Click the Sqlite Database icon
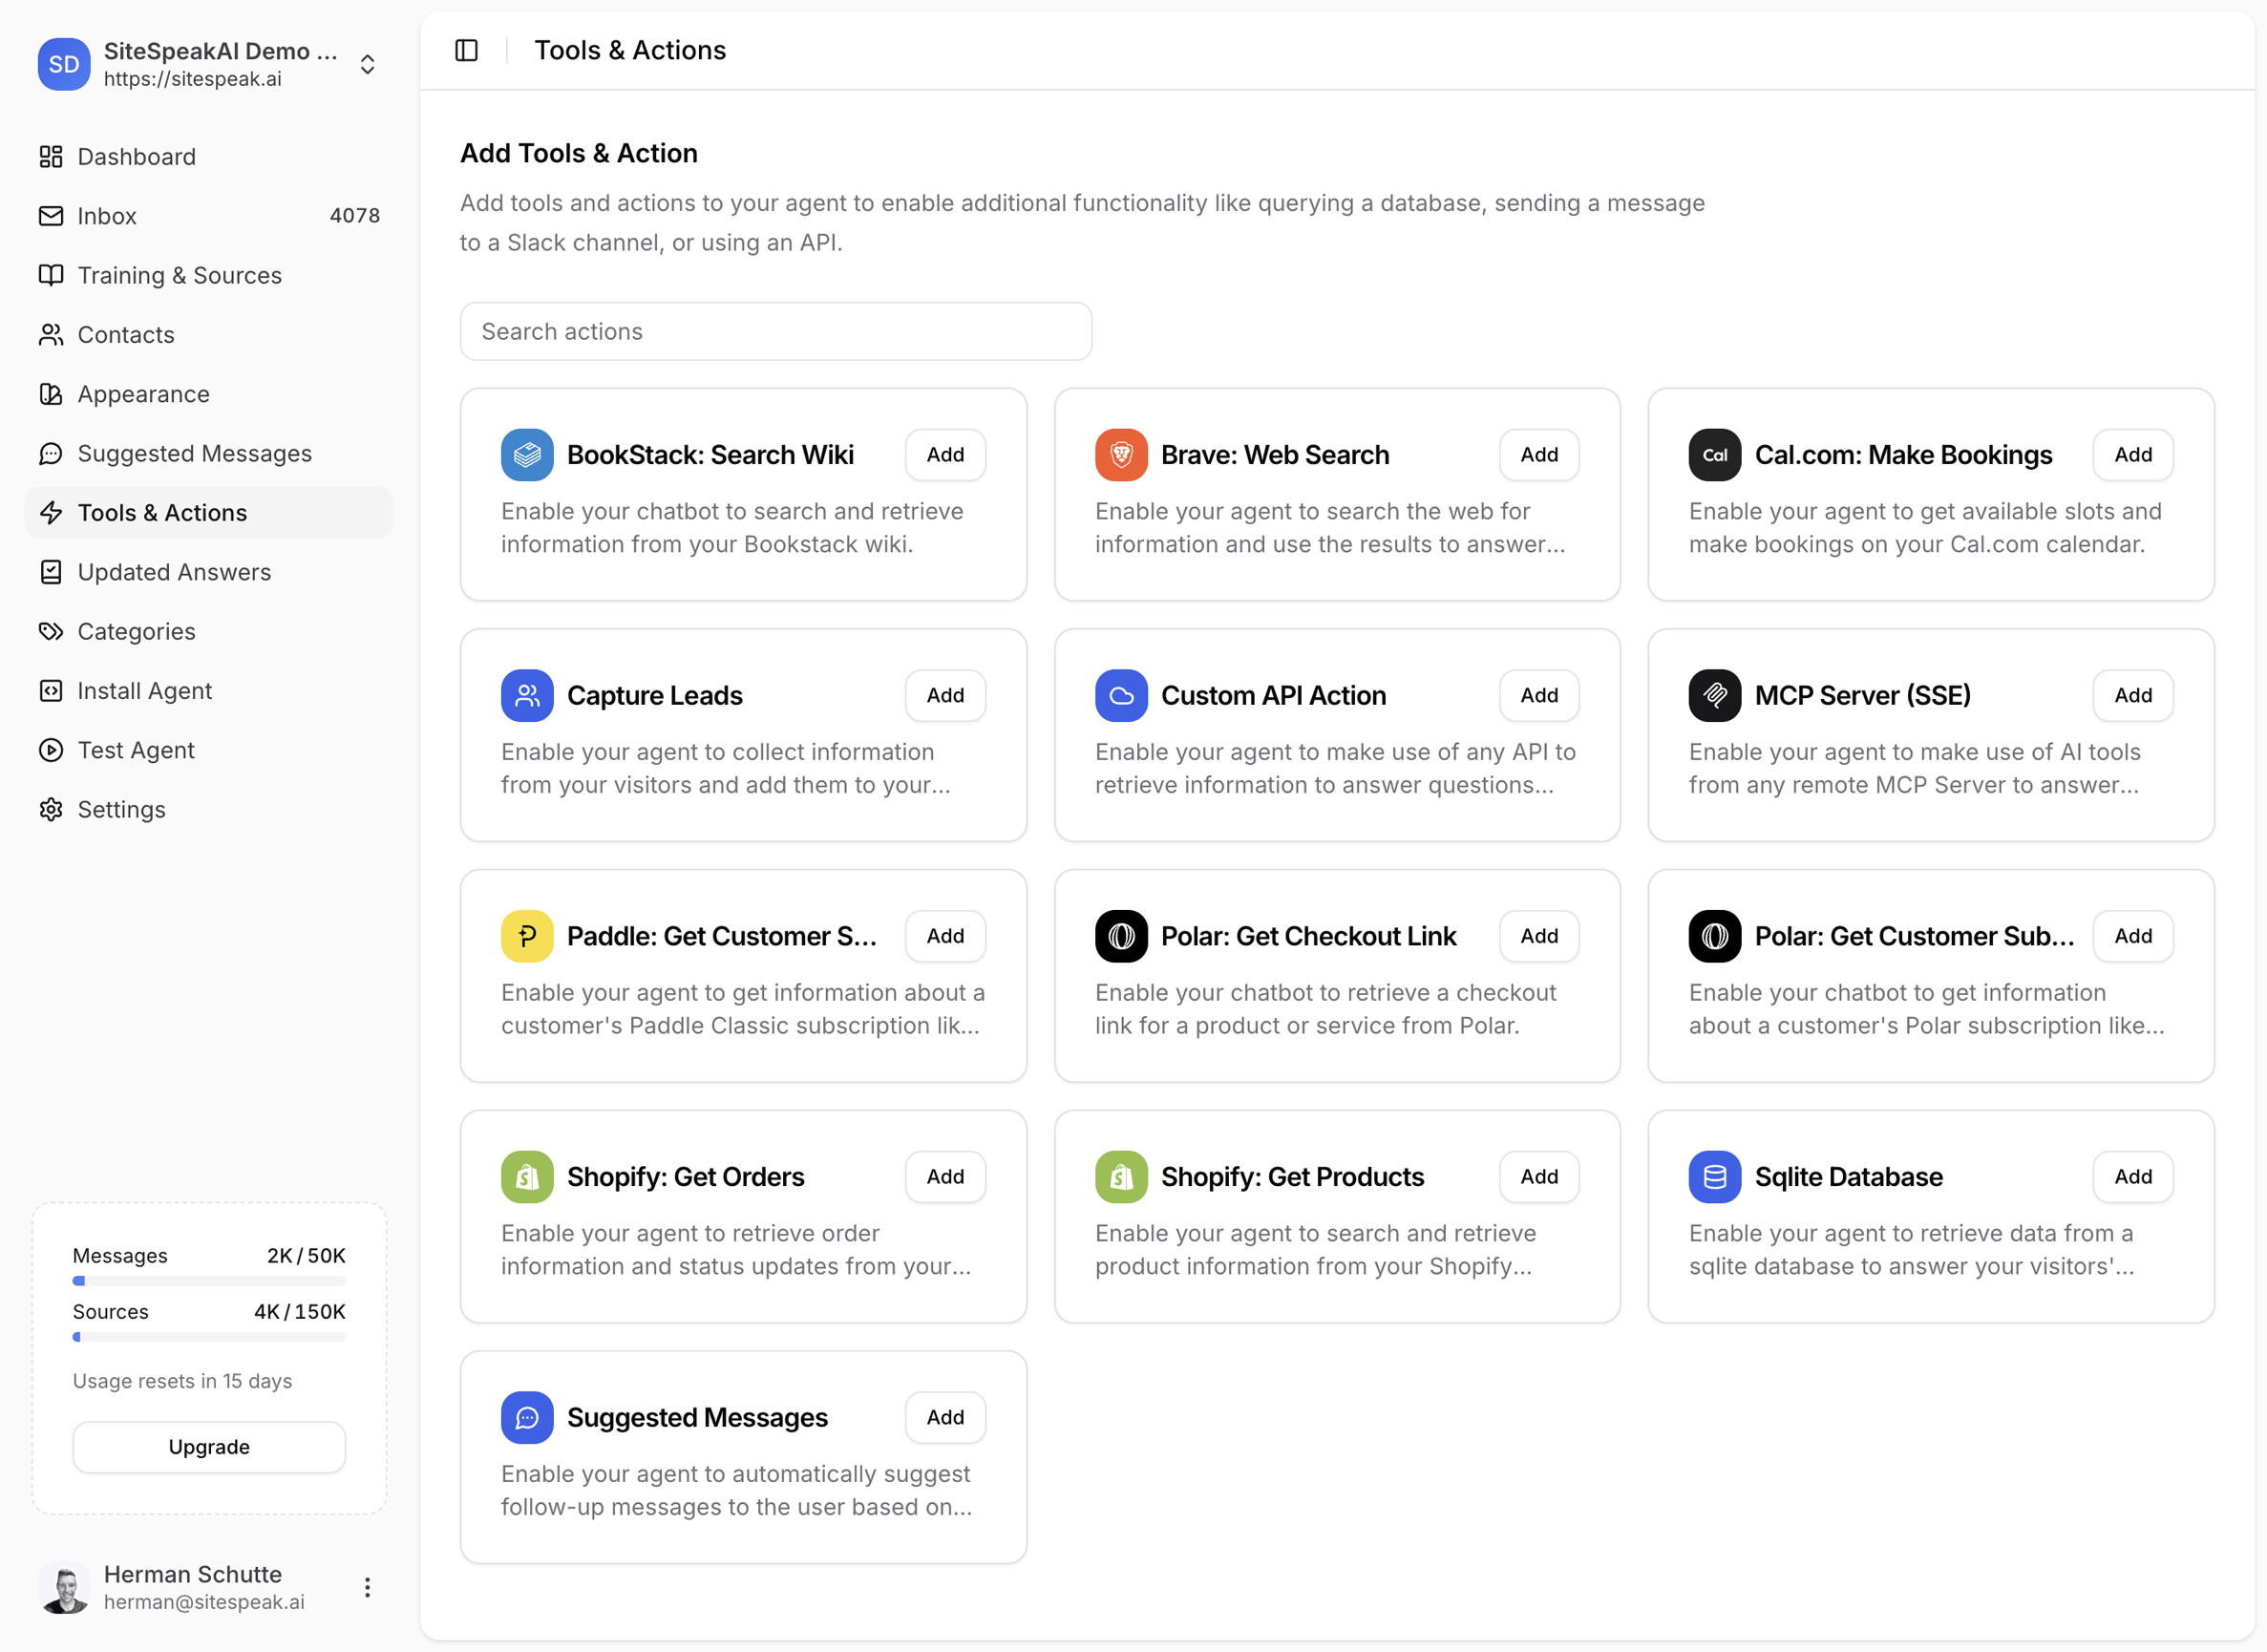Image resolution: width=2267 pixels, height=1652 pixels. tap(1714, 1177)
